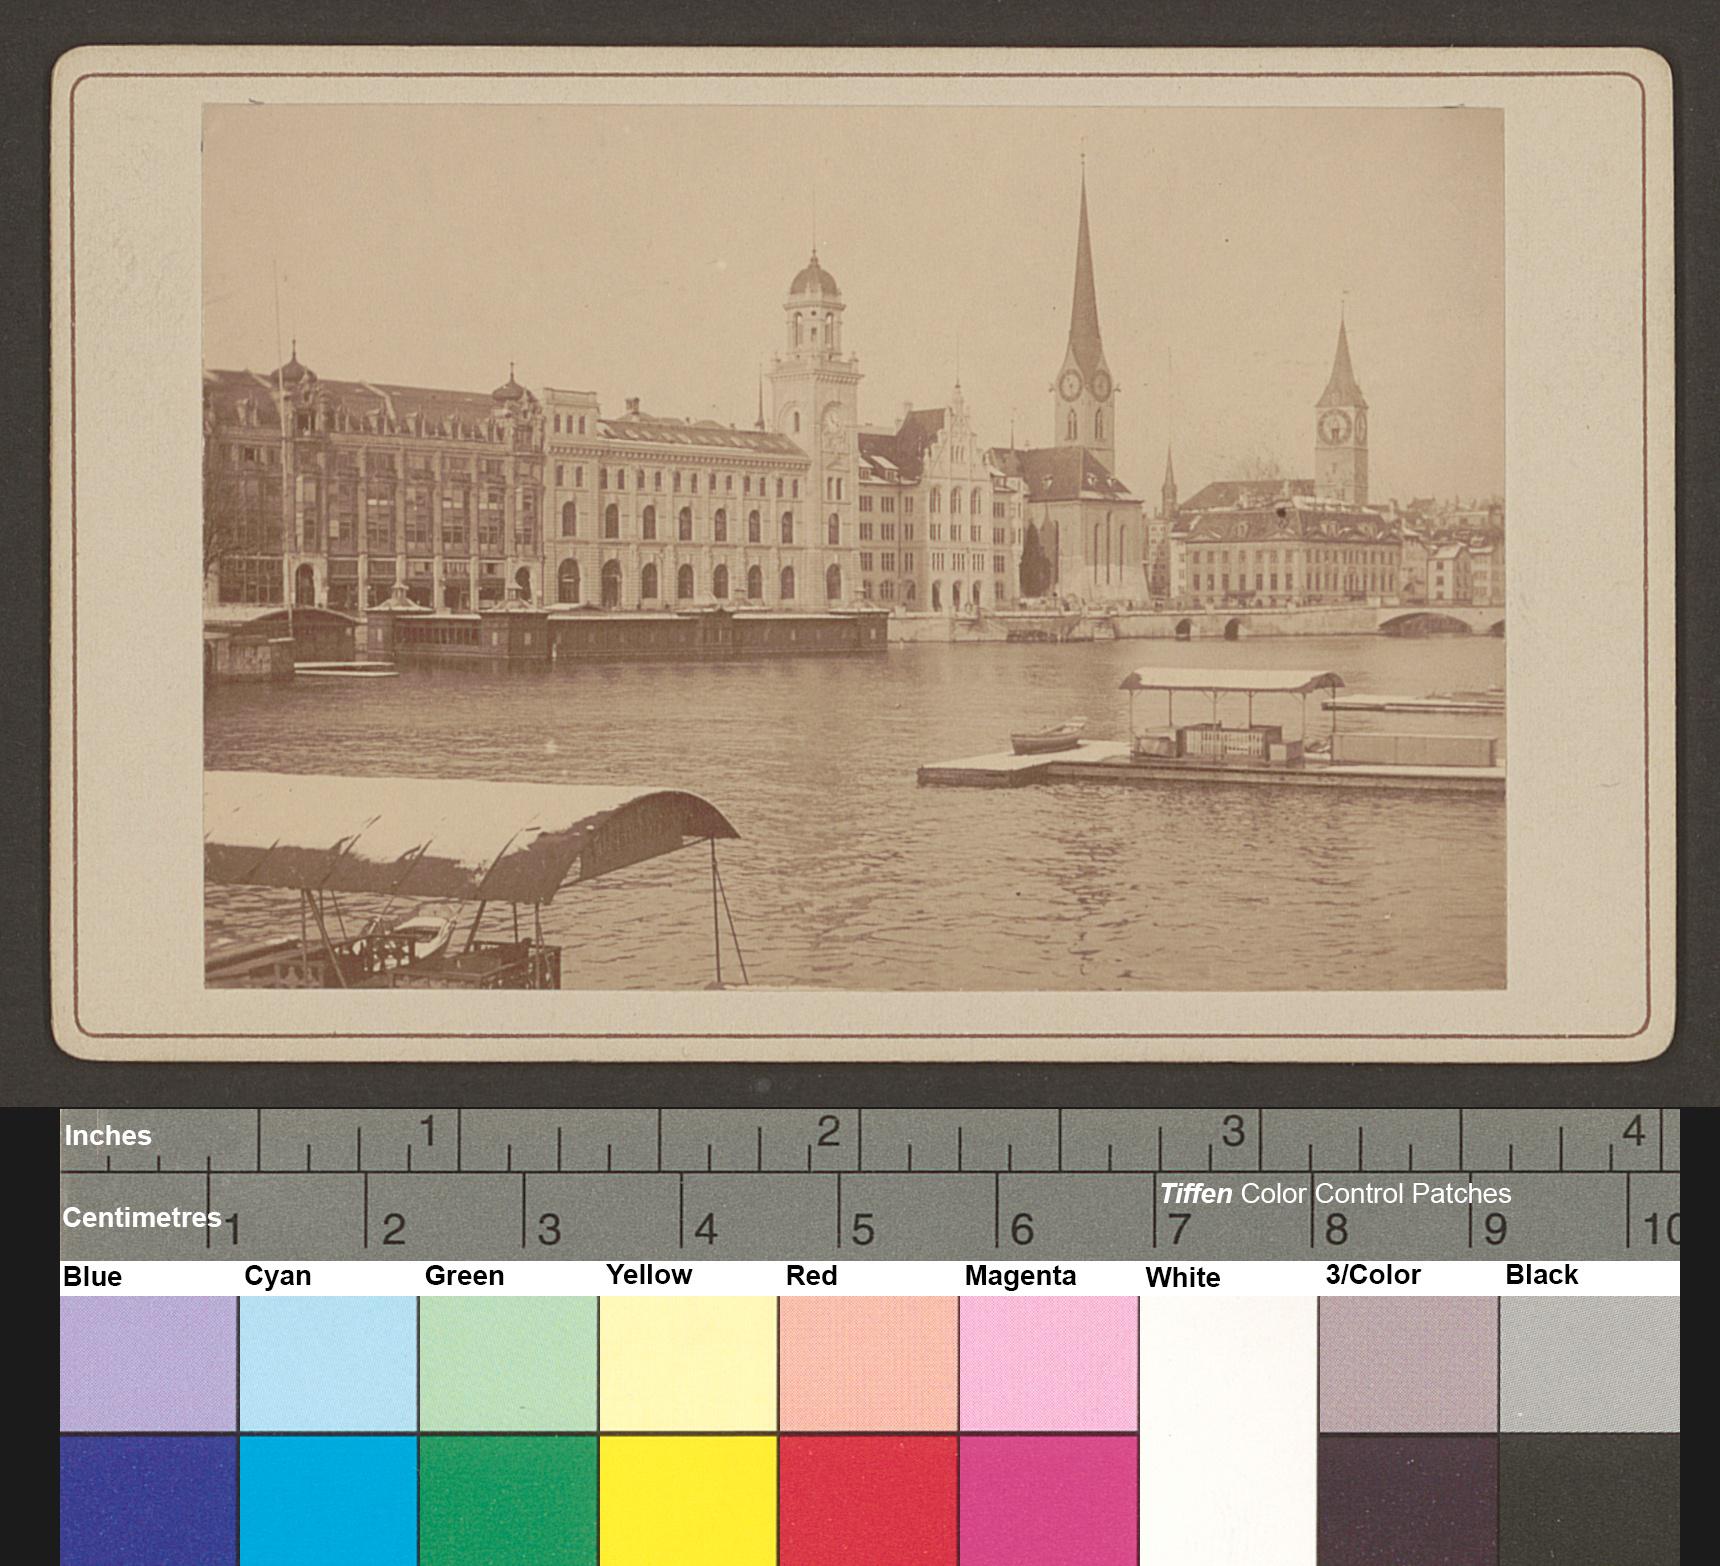Click the sepia city waterfront photograph
This screenshot has width=1720, height=1566.
(x=855, y=547)
